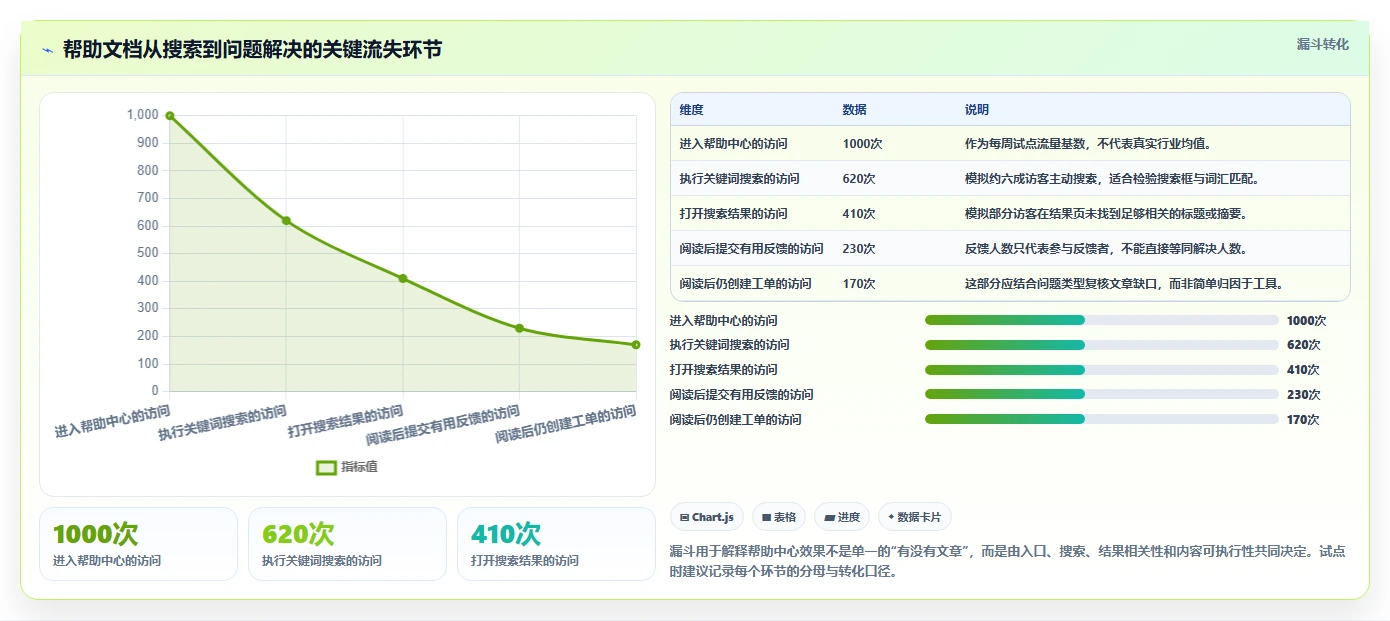Click the page title 帮助文档从搜索到问题解决的关键流失环节
This screenshot has width=1390, height=621.
click(x=252, y=50)
